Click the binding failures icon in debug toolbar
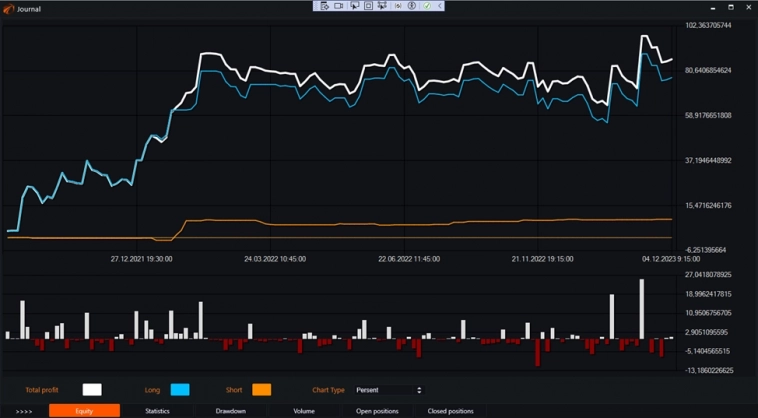 [398, 6]
